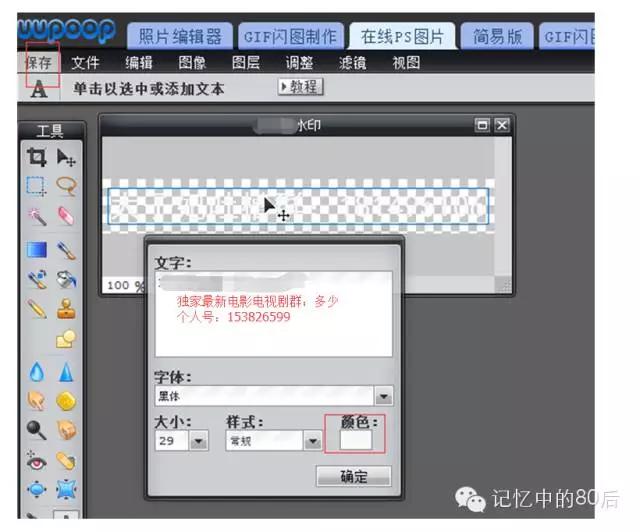Click the 教程 tutorial button
The width and height of the screenshot is (640, 532).
click(300, 87)
